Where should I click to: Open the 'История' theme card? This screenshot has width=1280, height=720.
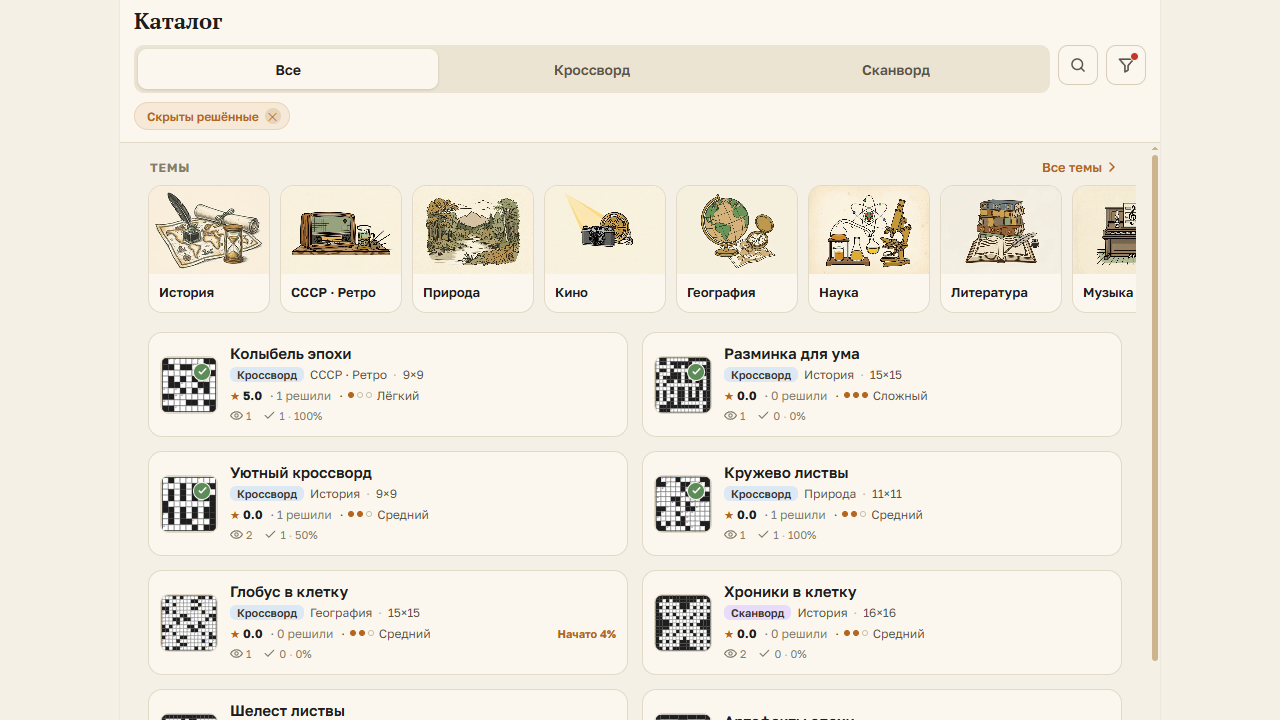click(209, 249)
